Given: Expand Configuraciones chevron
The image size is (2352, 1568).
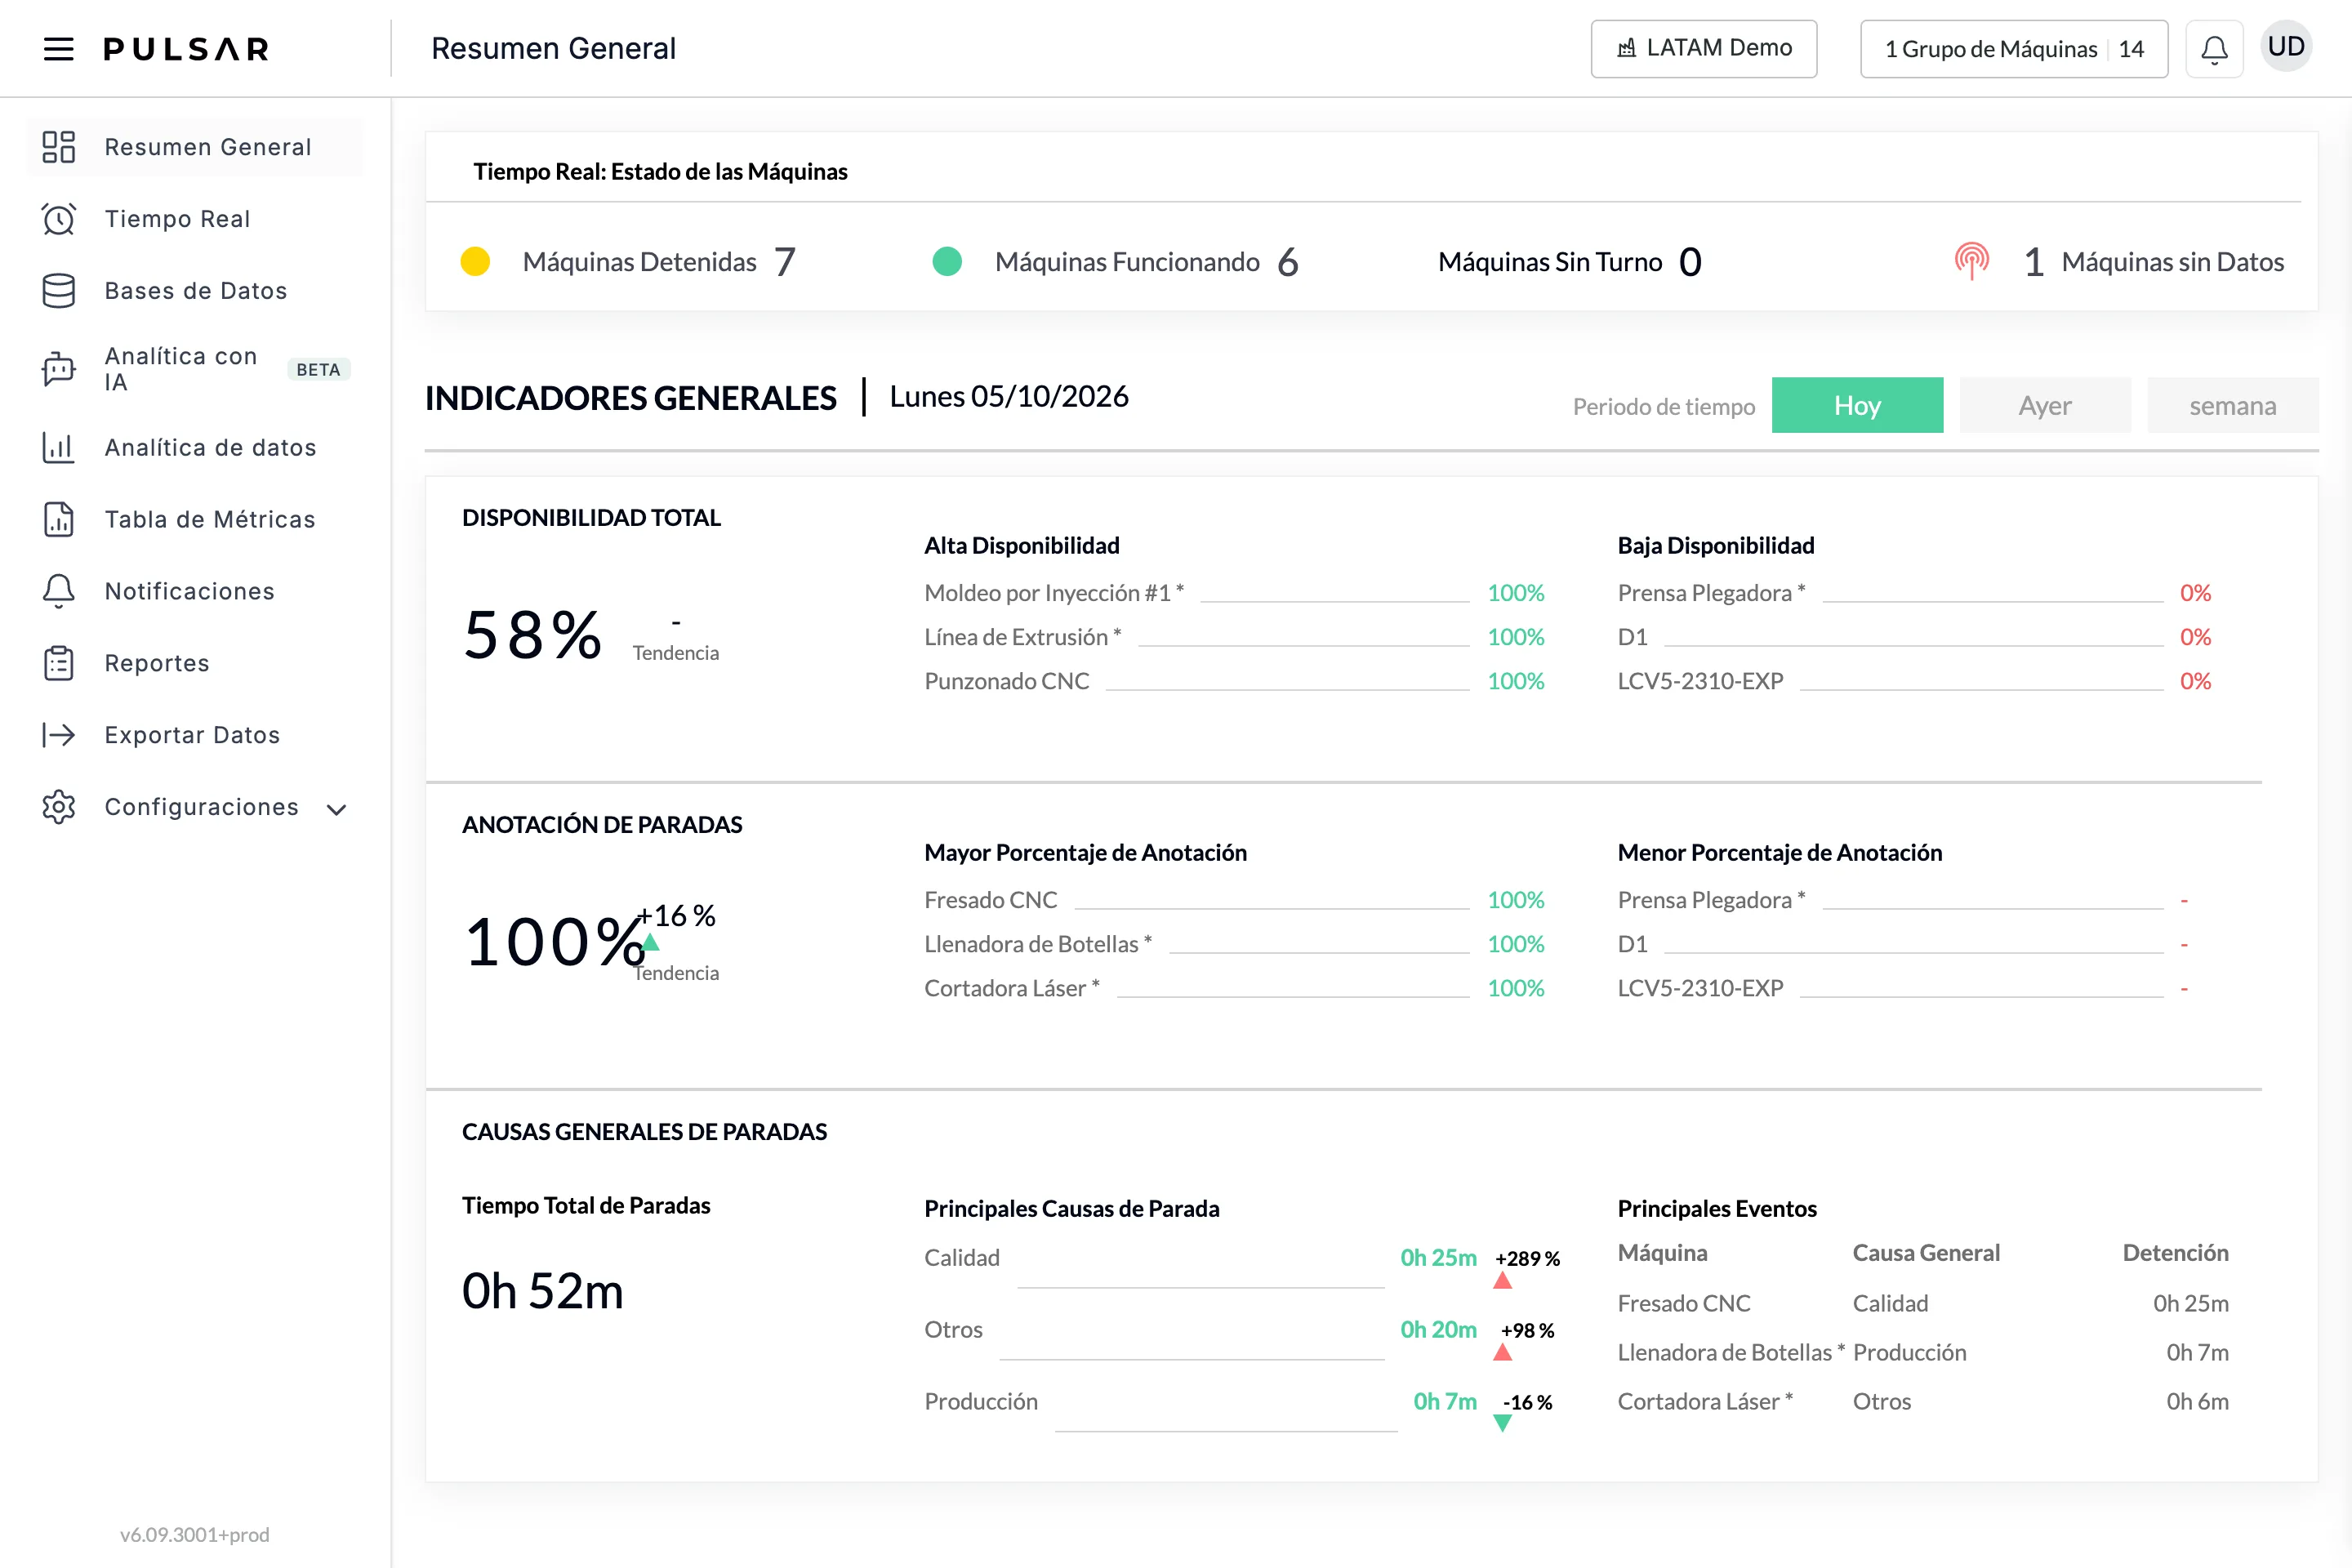Looking at the screenshot, I should [337, 809].
